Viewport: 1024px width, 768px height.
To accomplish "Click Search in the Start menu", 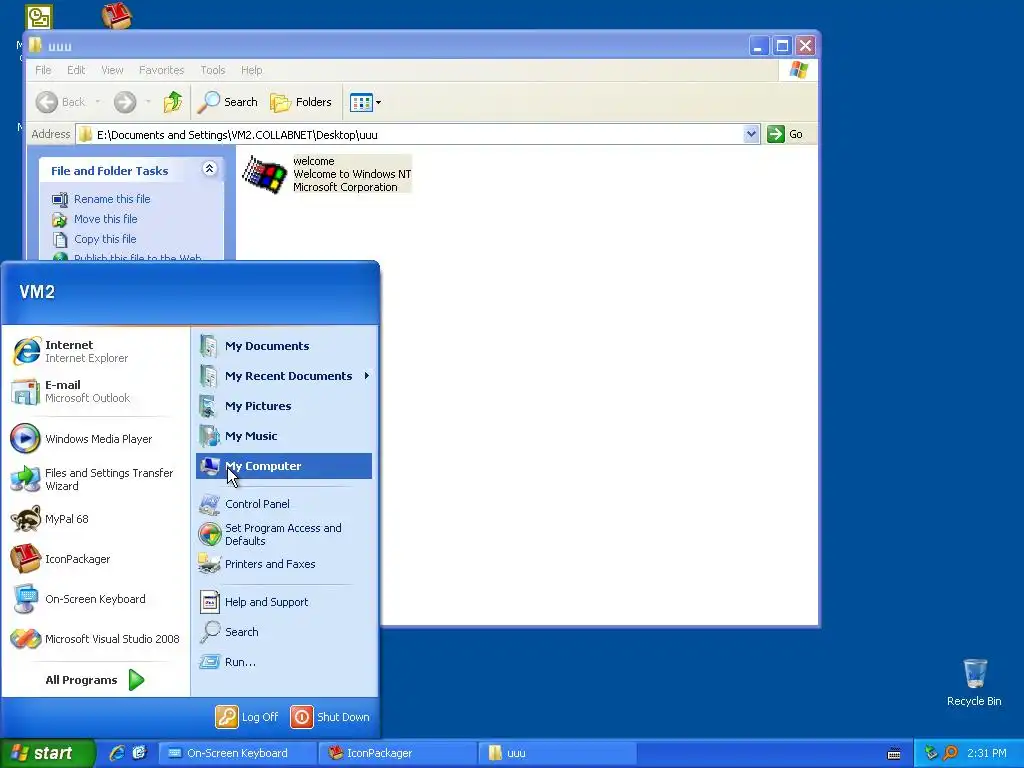I will [284, 632].
